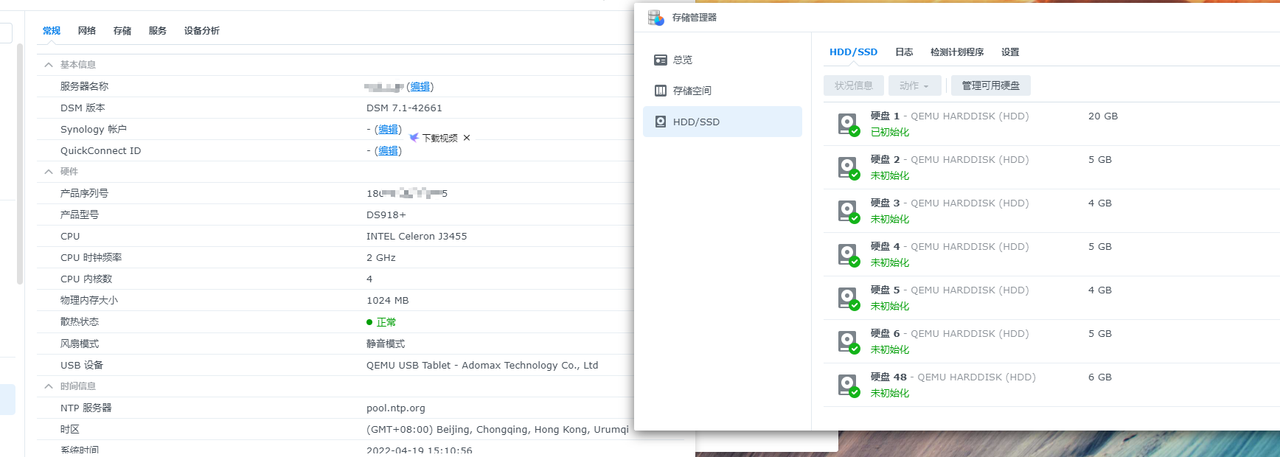Collapse the 硬件 section
Viewport: 1280px width, 457px height.
click(48, 172)
